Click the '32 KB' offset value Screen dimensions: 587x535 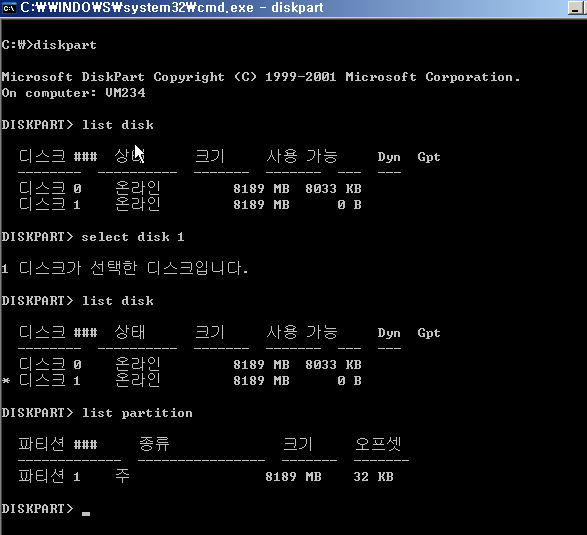pyautogui.click(x=373, y=477)
